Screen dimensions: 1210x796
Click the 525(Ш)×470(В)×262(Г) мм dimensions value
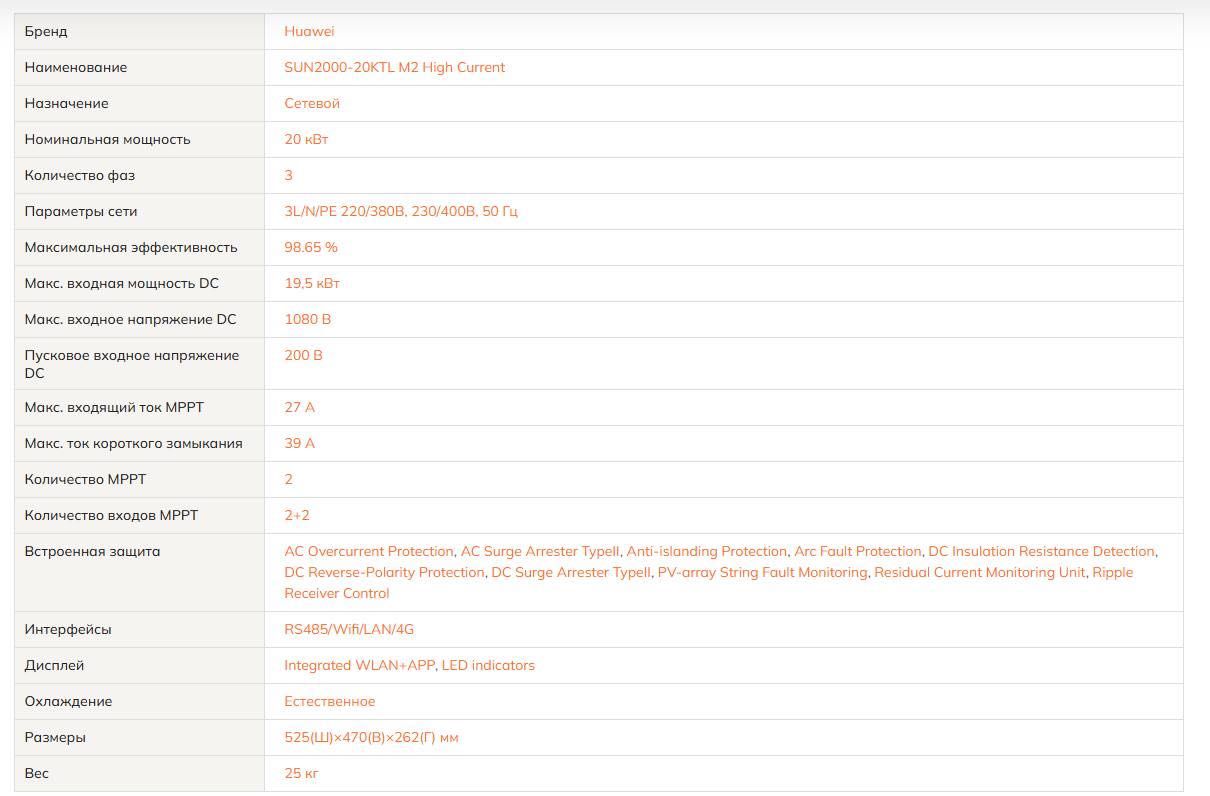click(371, 737)
